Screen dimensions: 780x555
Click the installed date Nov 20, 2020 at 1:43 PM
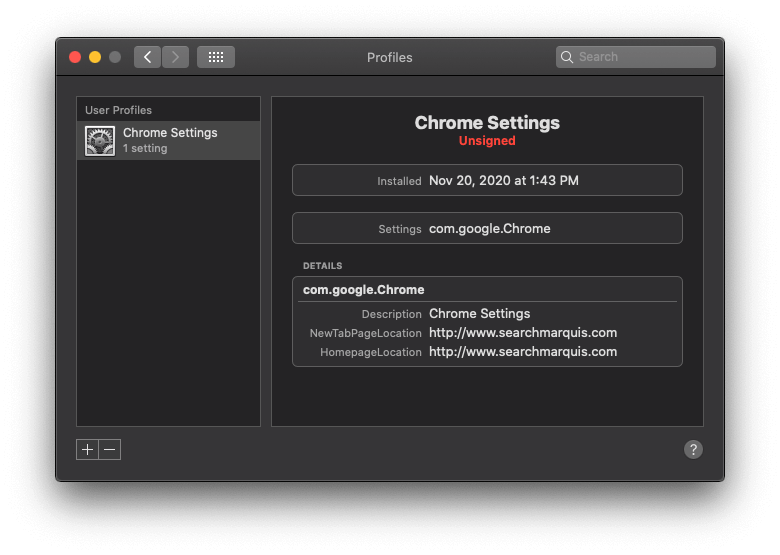coord(503,181)
